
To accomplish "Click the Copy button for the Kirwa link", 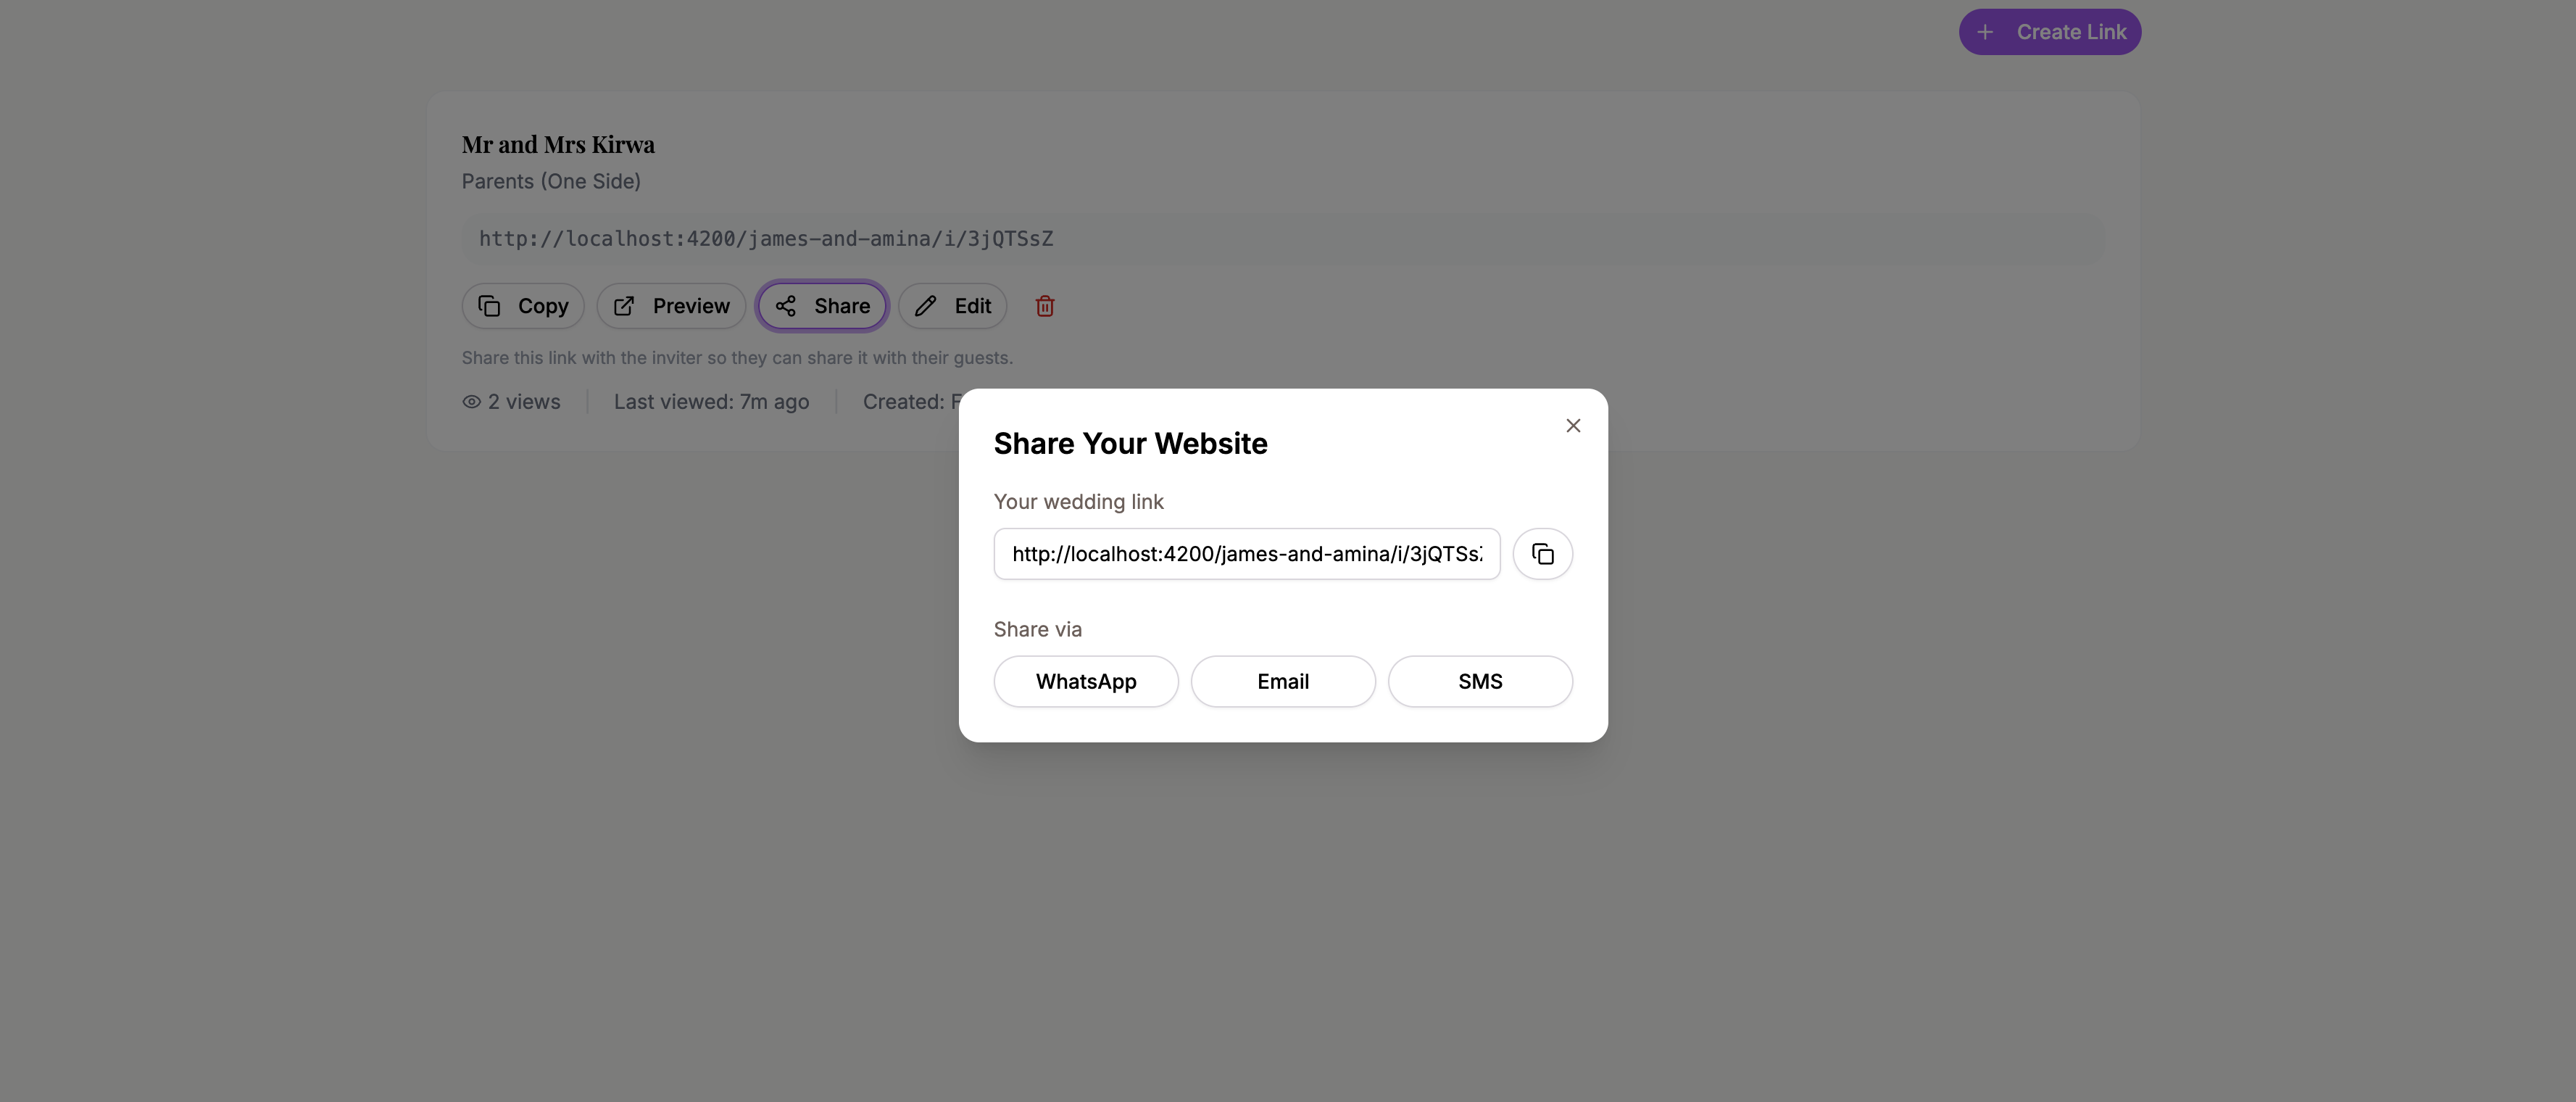I will 522,306.
